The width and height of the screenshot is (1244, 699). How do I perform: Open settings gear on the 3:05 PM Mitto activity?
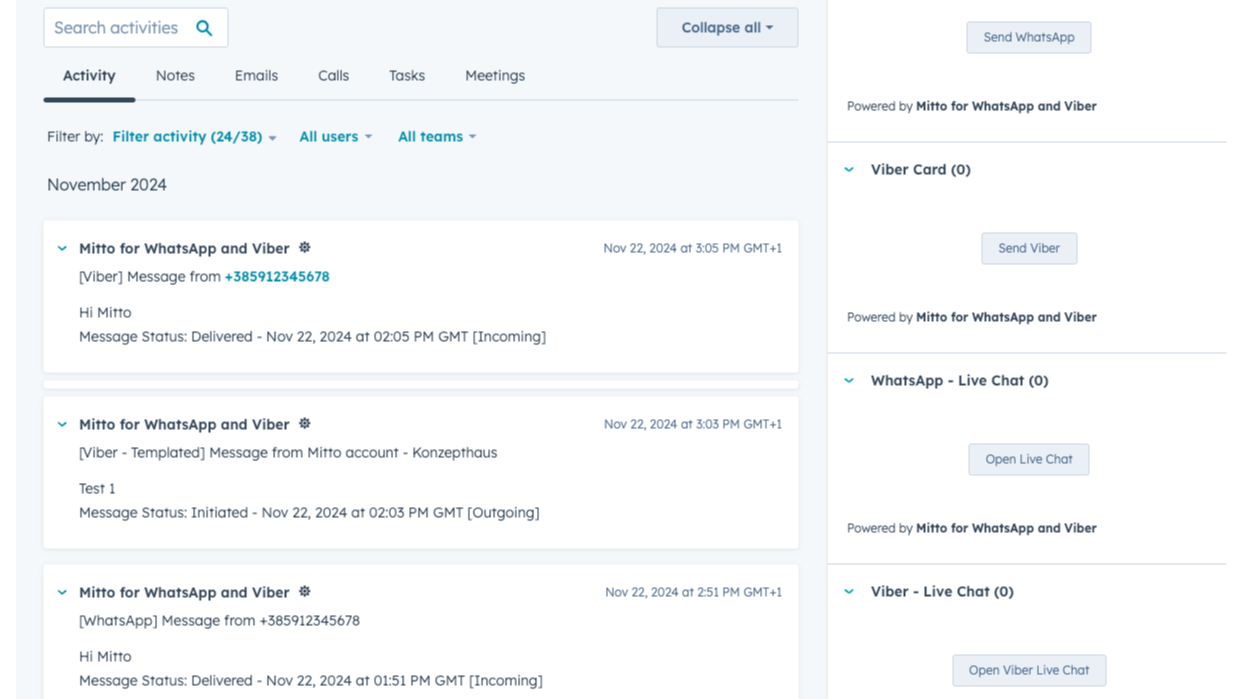coord(304,247)
